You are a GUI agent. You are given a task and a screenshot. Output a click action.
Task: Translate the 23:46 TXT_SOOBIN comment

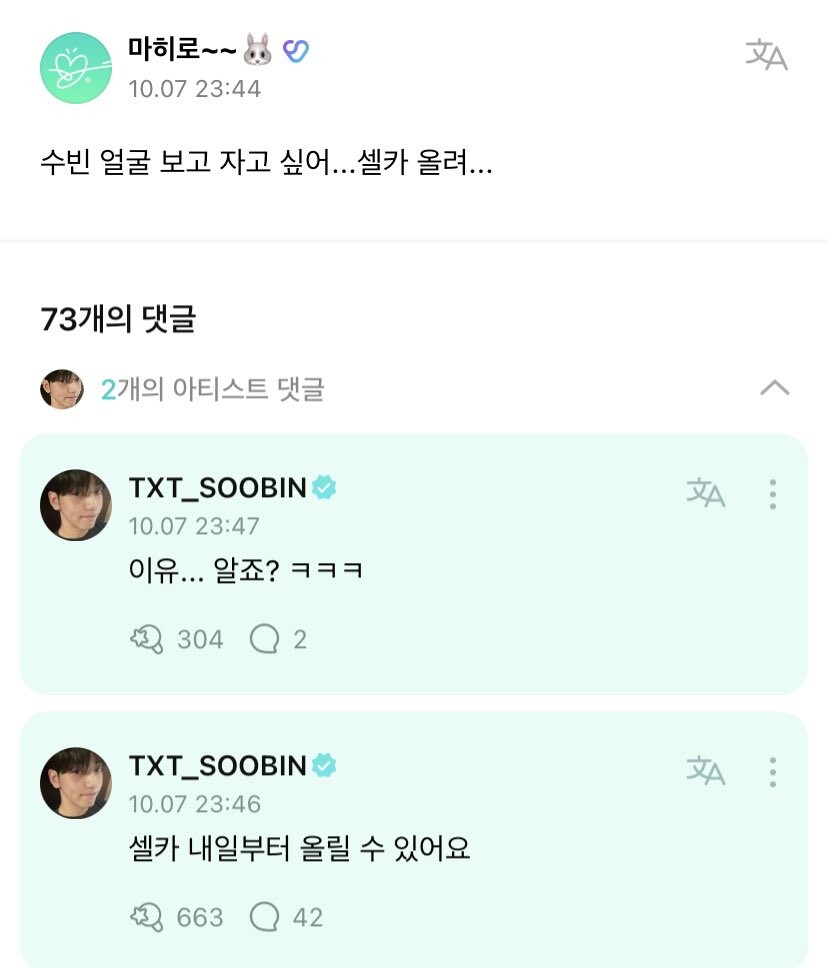tap(705, 770)
